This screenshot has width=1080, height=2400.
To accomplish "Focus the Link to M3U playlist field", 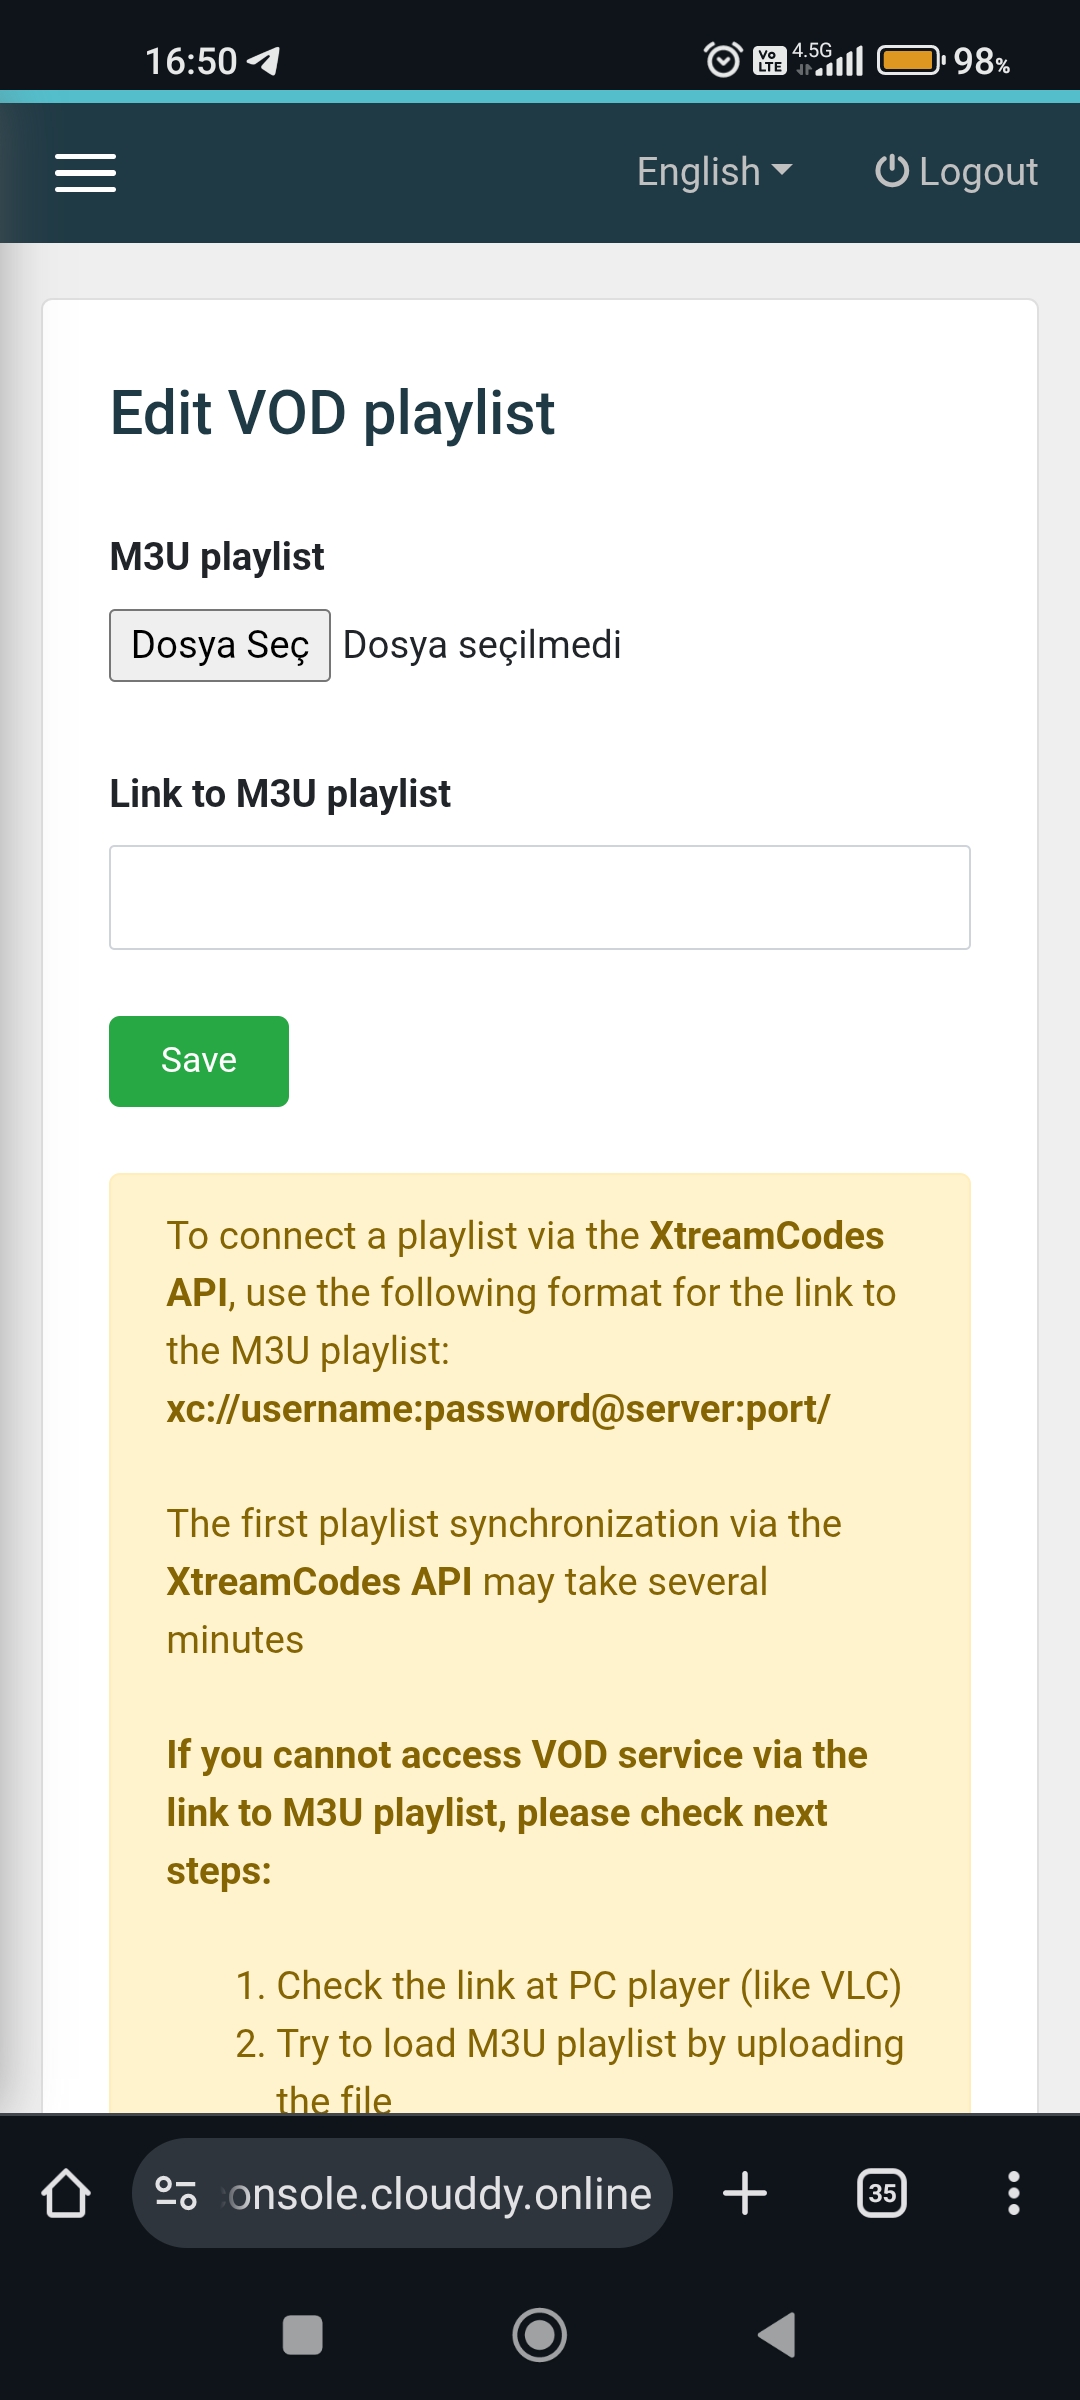I will click(539, 897).
